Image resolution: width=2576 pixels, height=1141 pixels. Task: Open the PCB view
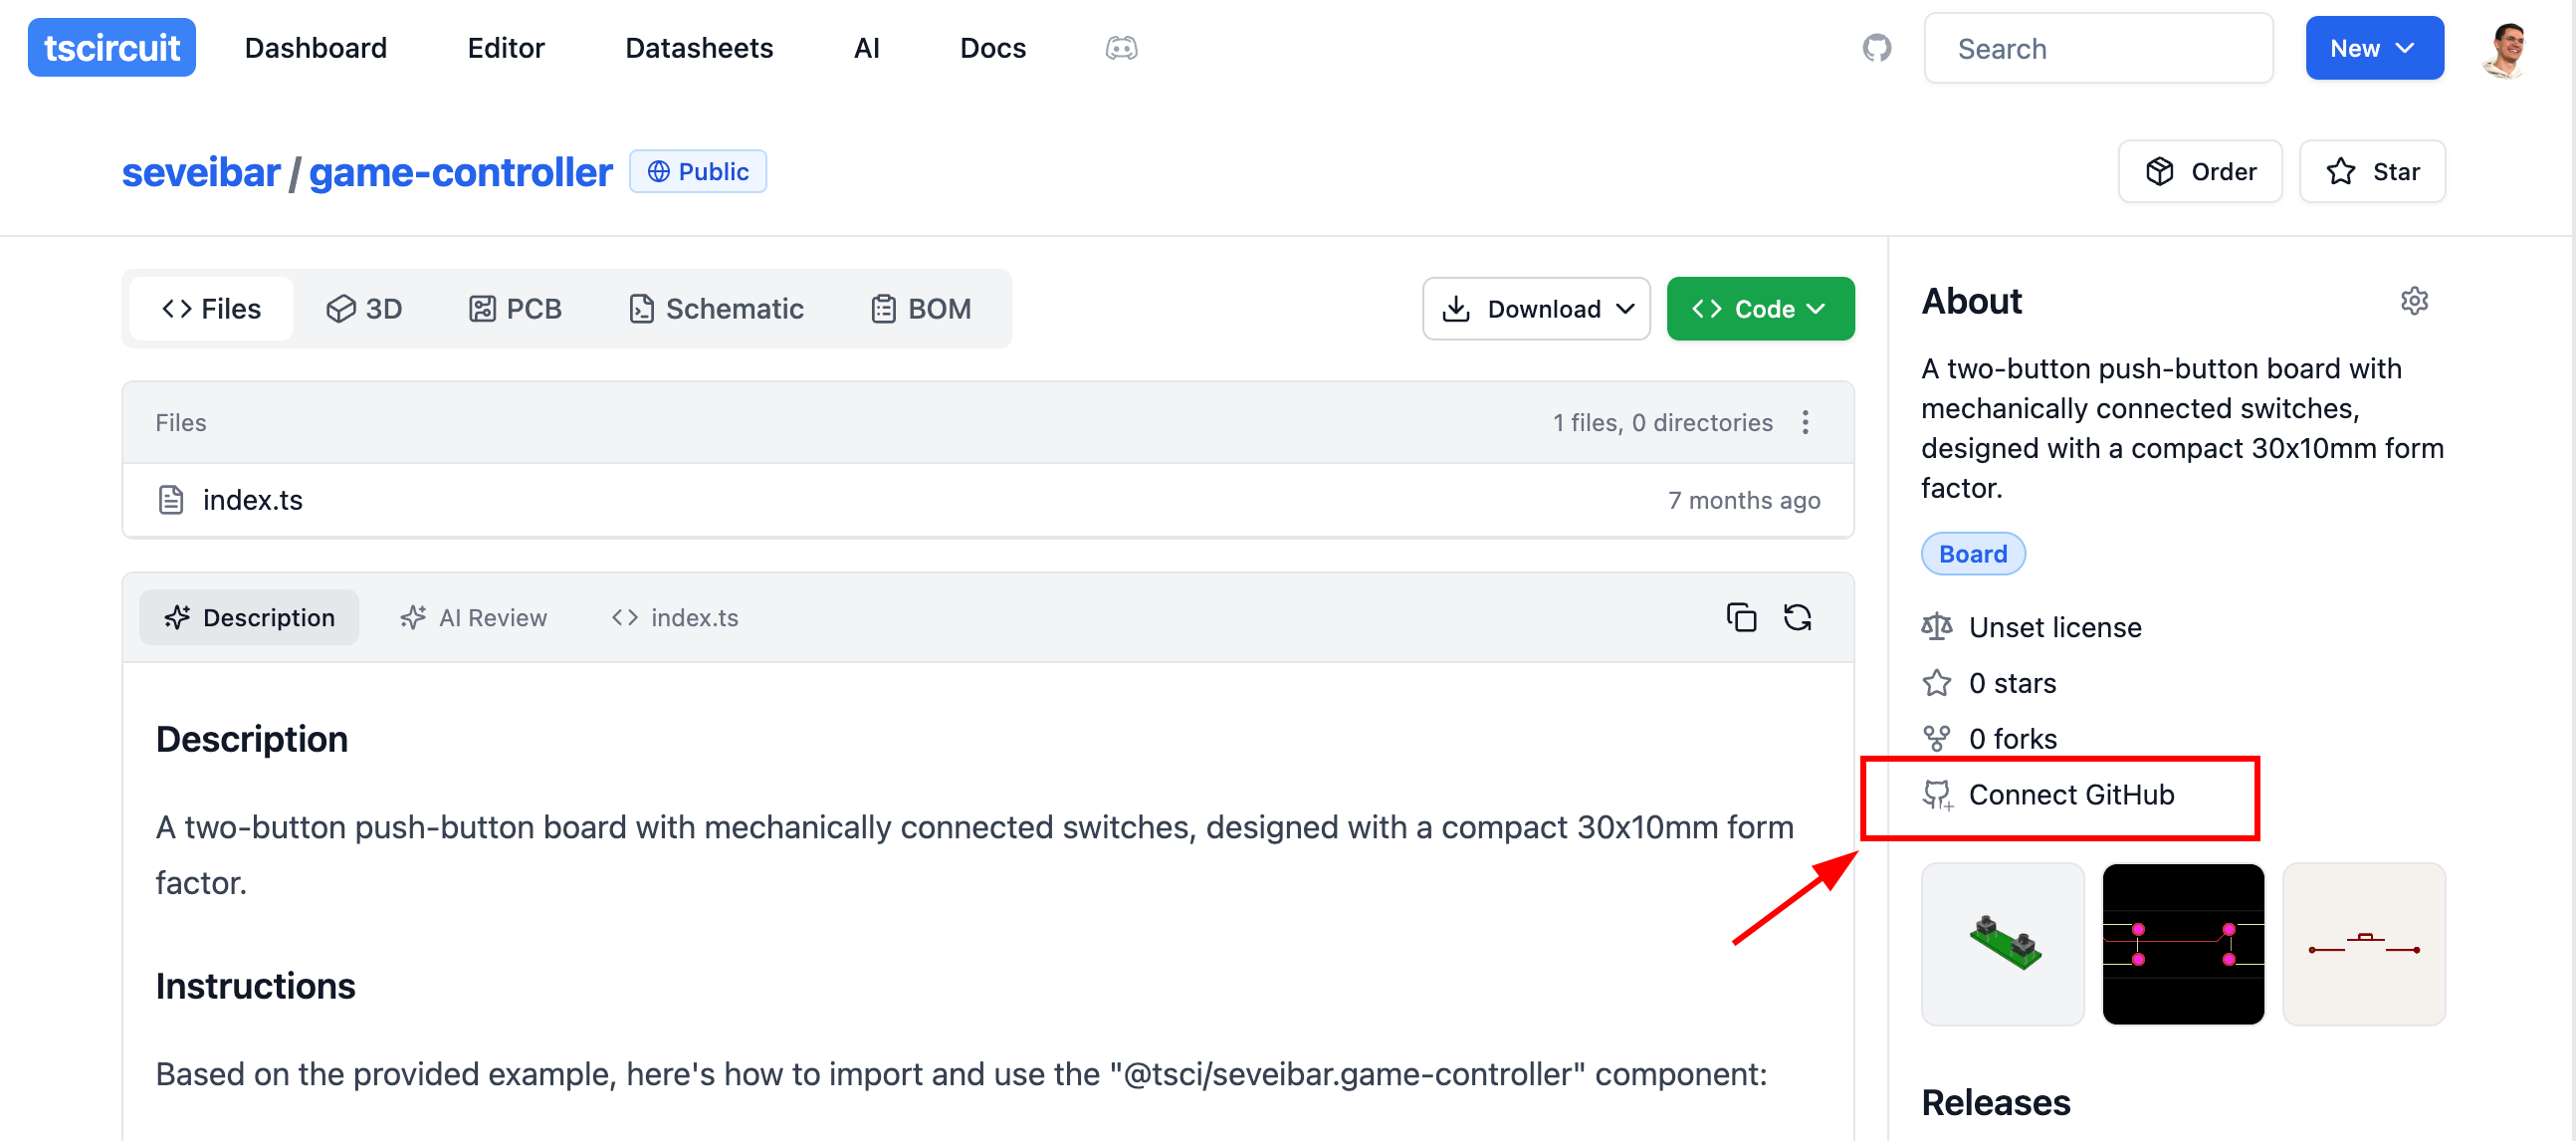(516, 308)
